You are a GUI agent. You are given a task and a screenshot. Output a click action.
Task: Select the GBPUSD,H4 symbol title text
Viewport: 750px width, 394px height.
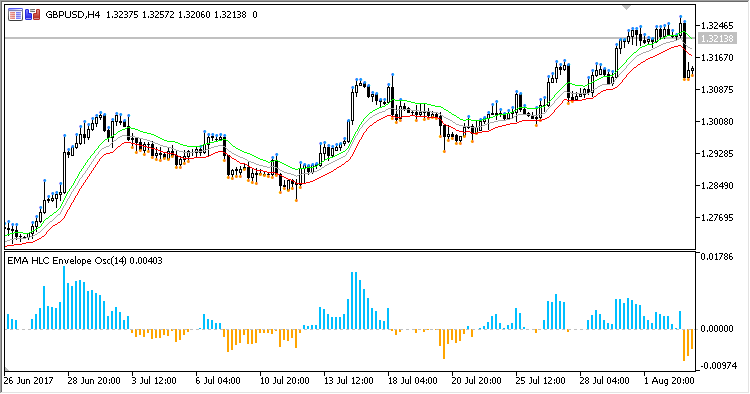point(73,15)
